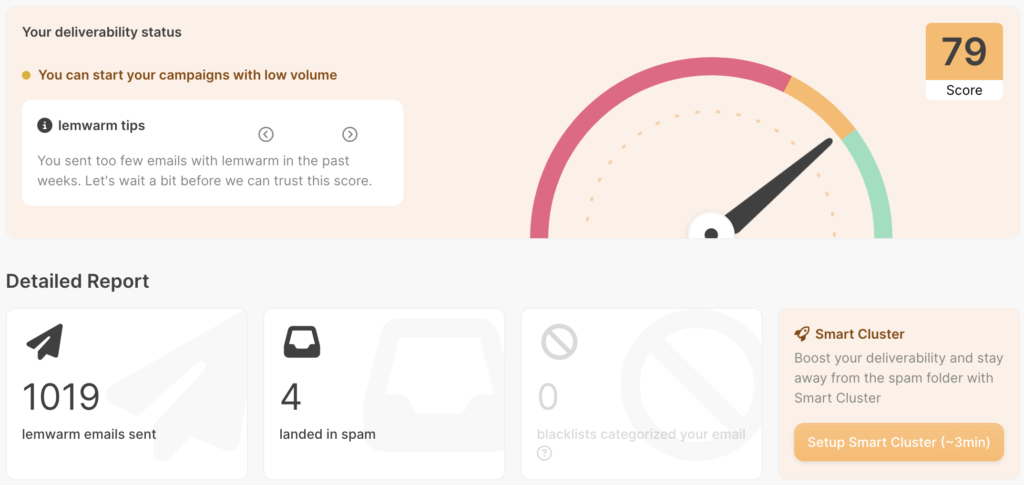
Task: Click the Smart Cluster rocket icon
Action: pos(802,334)
